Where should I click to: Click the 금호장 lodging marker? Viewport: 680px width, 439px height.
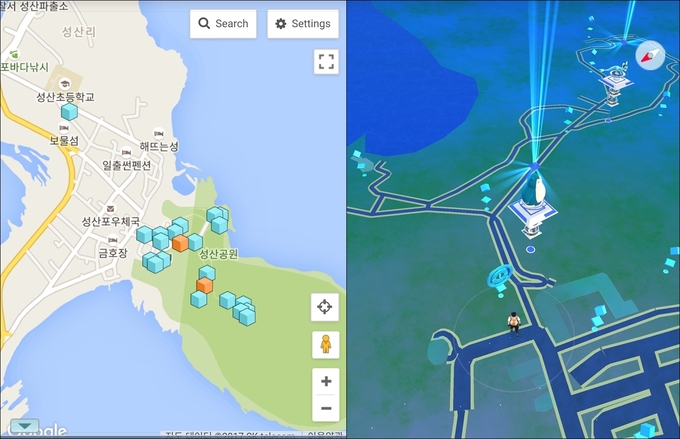coord(113,240)
